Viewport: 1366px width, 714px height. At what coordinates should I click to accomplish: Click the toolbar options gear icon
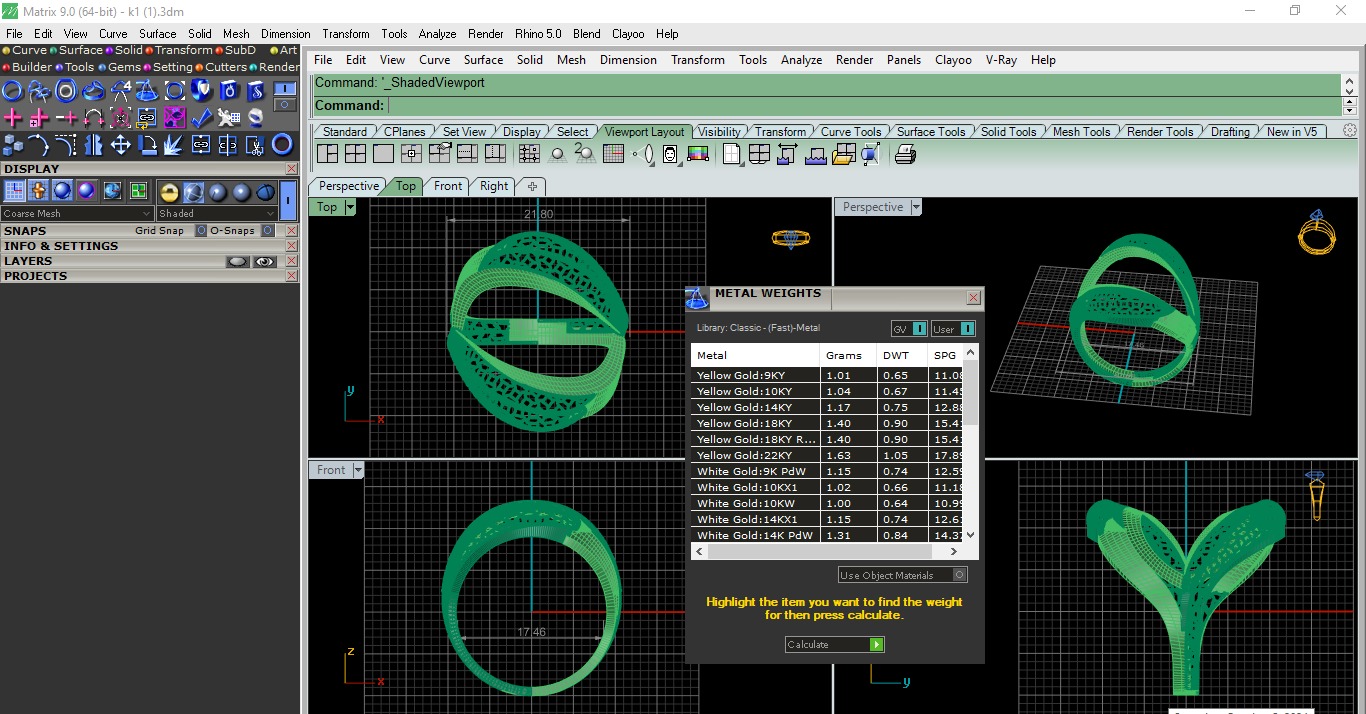(1349, 131)
